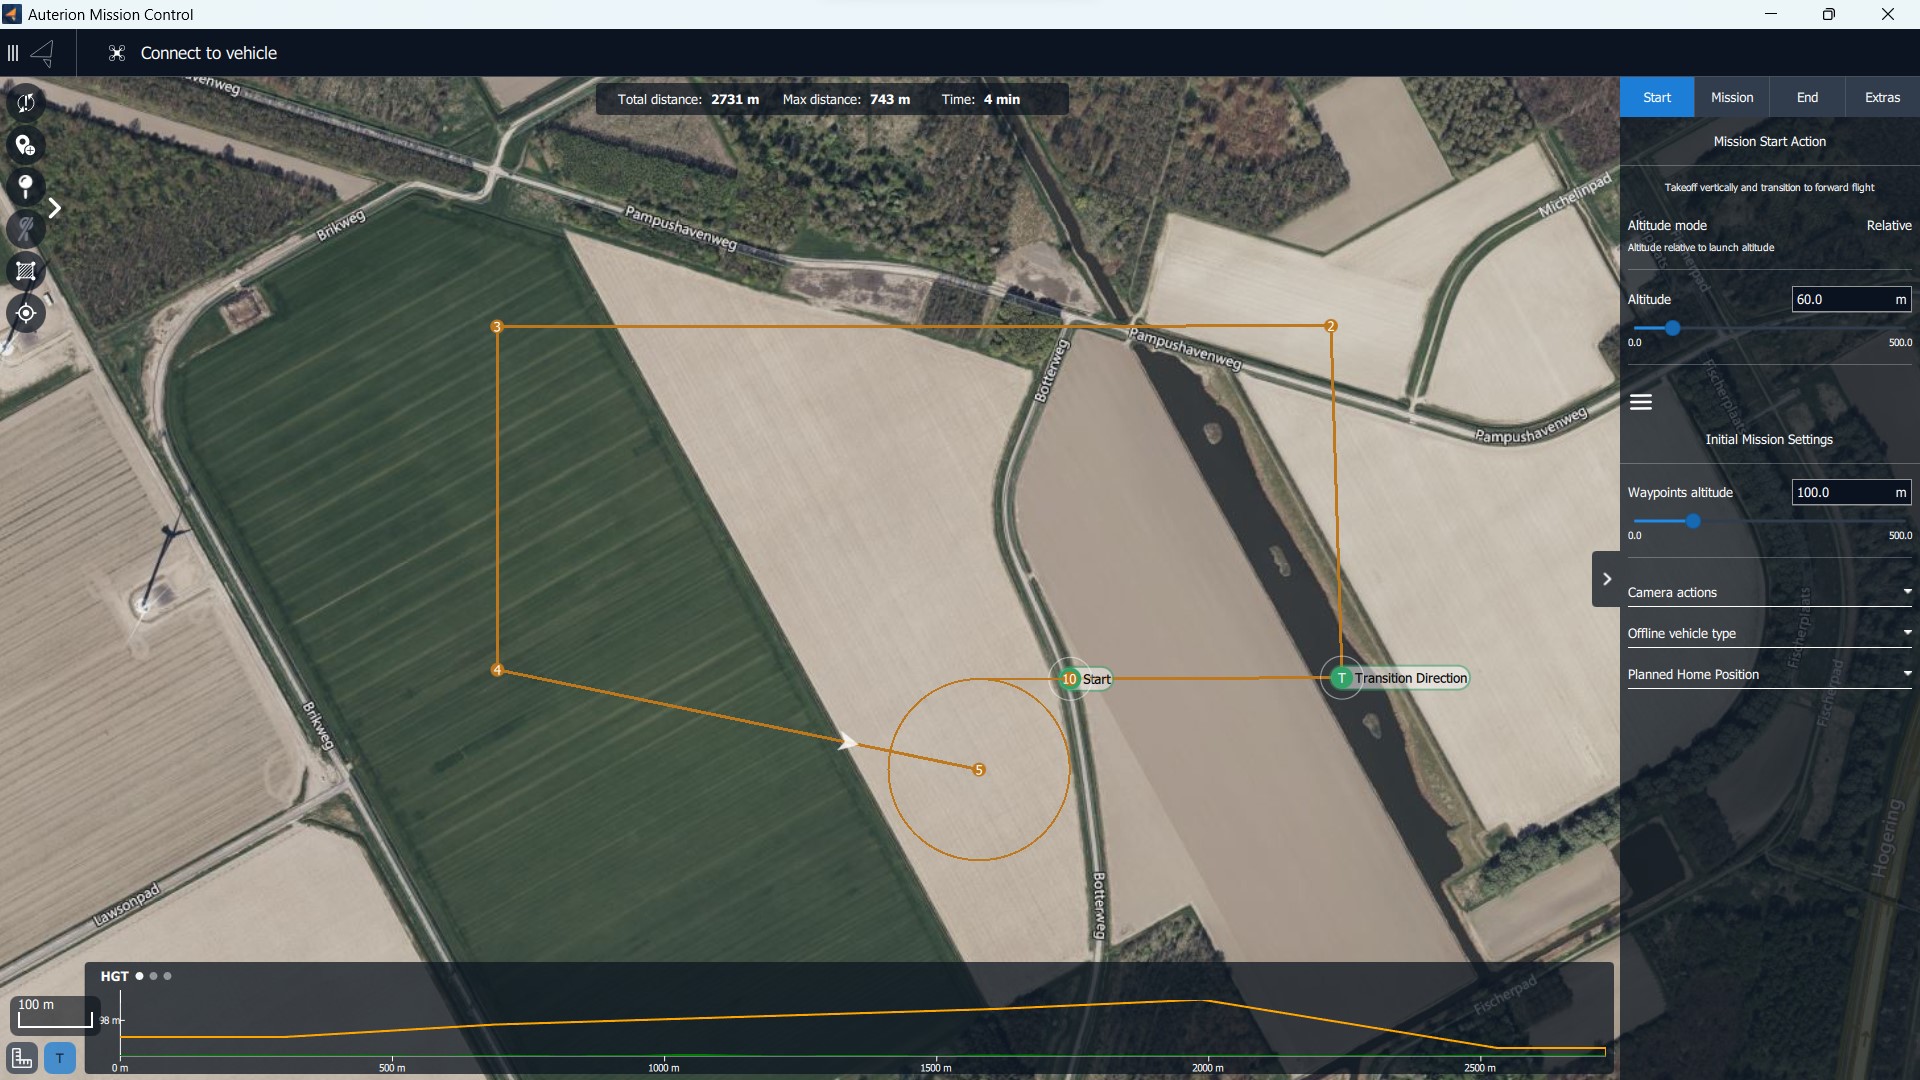Click the Waypoints altitude slider handle
1920x1080 pixels.
(1693, 521)
